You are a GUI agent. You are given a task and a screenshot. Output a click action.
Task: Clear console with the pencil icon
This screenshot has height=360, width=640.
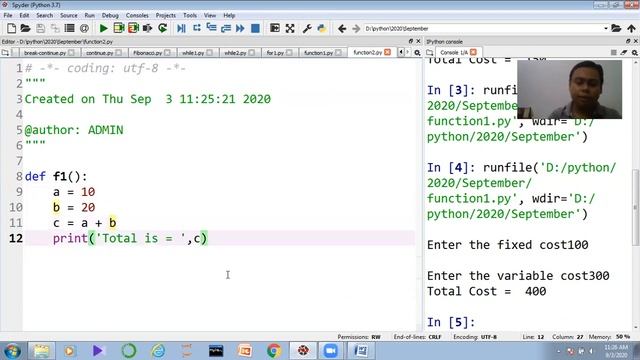[x=624, y=53]
